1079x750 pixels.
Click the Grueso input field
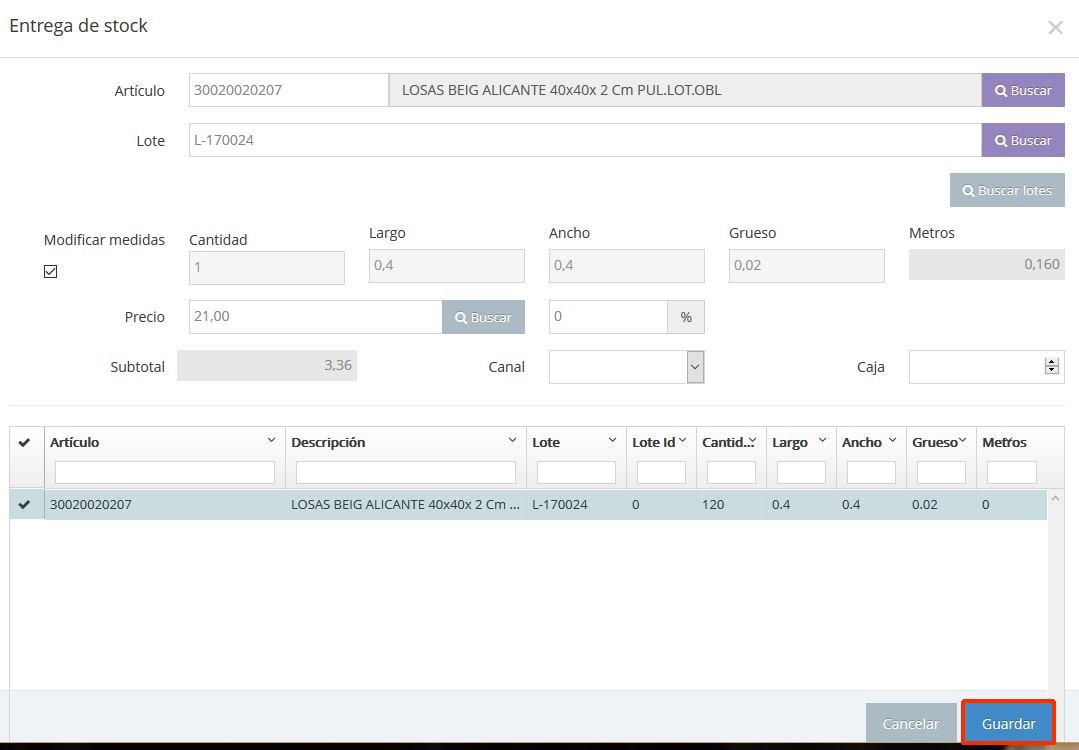click(x=806, y=266)
